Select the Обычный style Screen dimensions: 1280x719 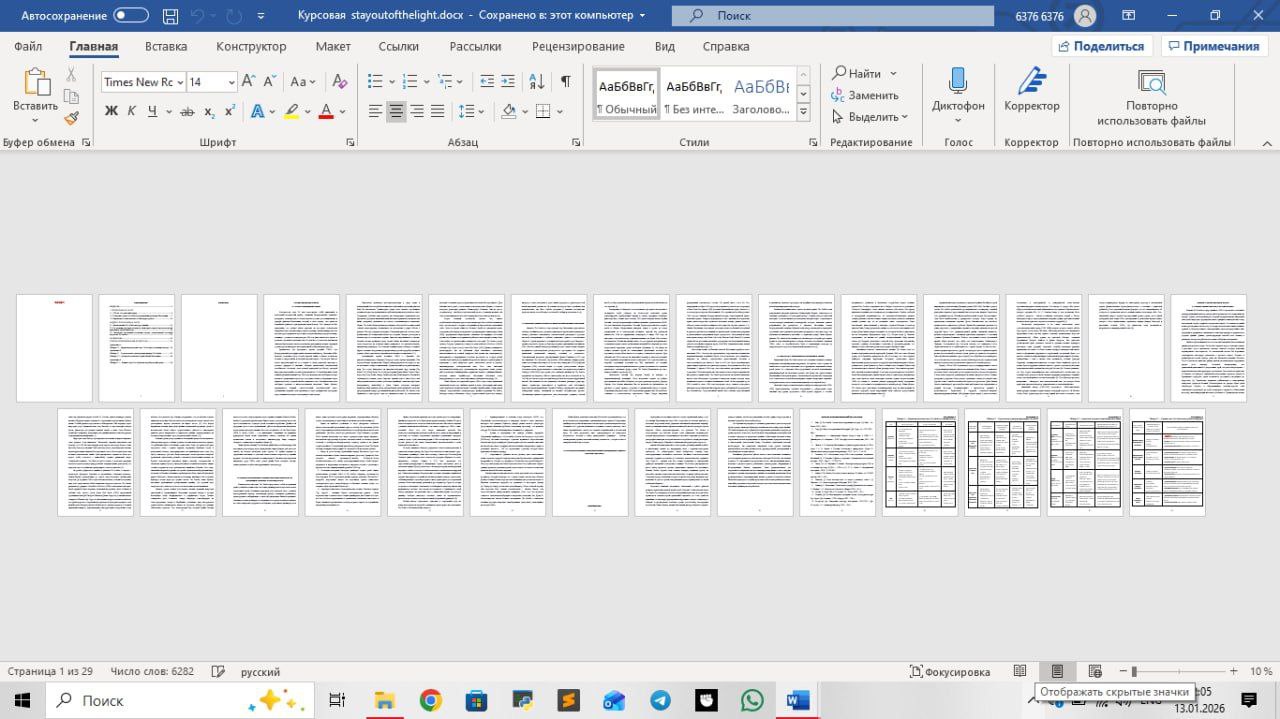point(627,95)
